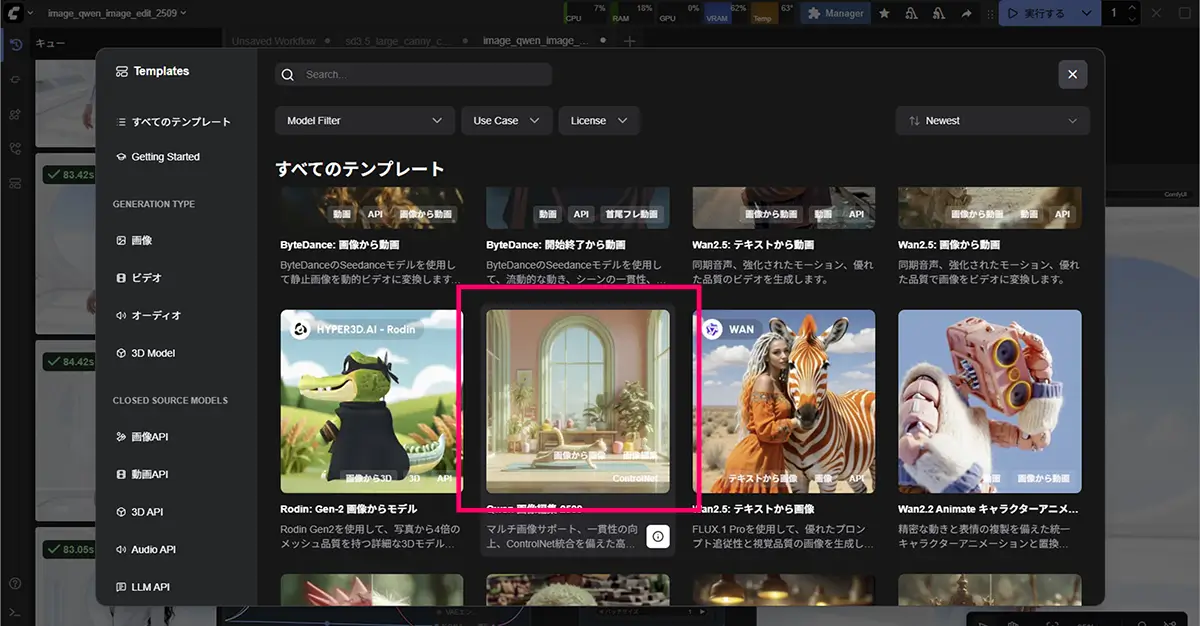Star the current workflow using the star icon

(x=884, y=13)
